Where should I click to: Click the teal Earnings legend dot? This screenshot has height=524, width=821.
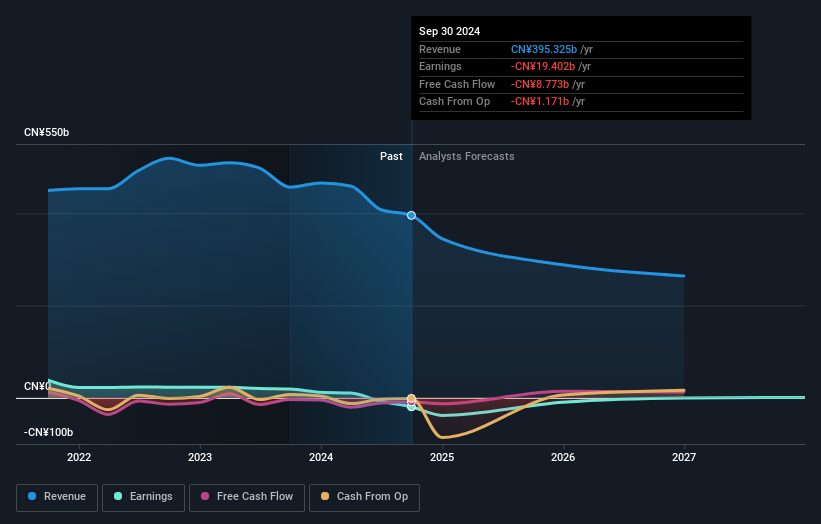118,496
